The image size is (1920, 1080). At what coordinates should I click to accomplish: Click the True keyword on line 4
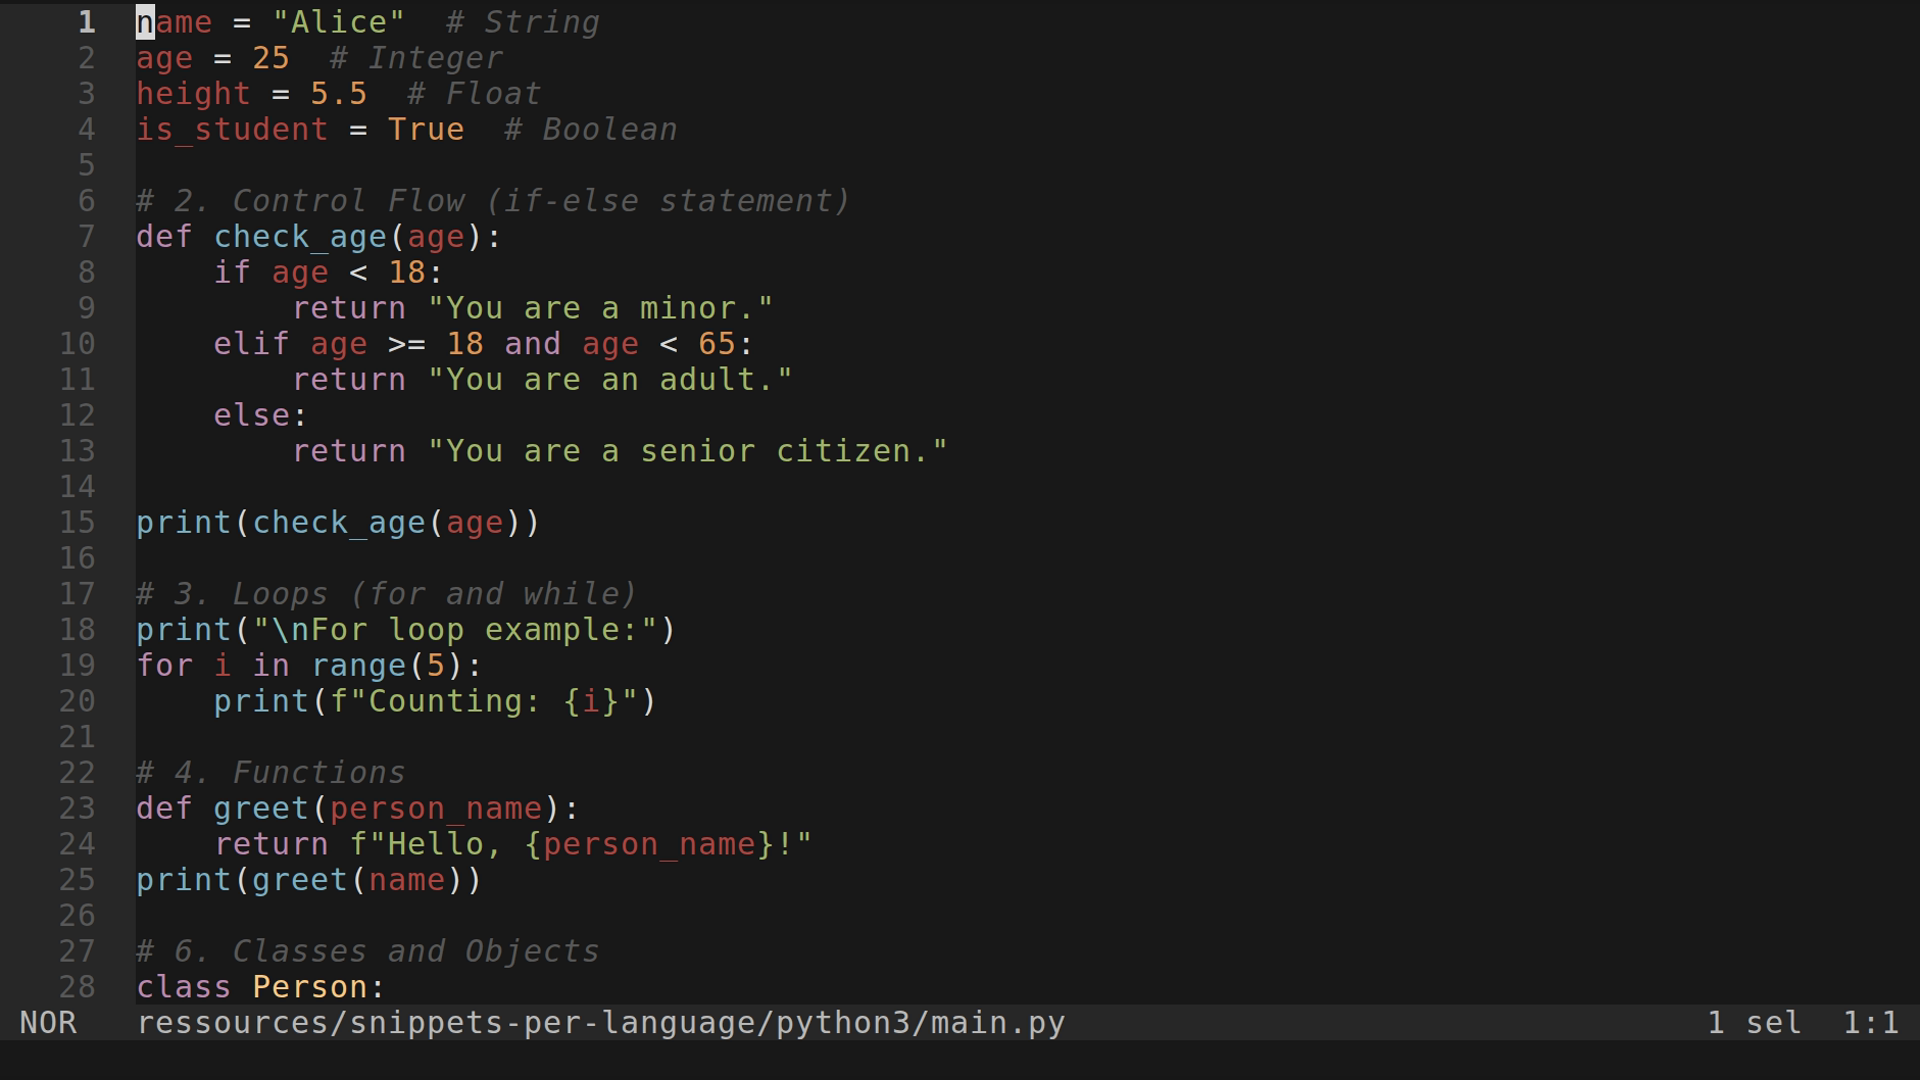[x=426, y=128]
